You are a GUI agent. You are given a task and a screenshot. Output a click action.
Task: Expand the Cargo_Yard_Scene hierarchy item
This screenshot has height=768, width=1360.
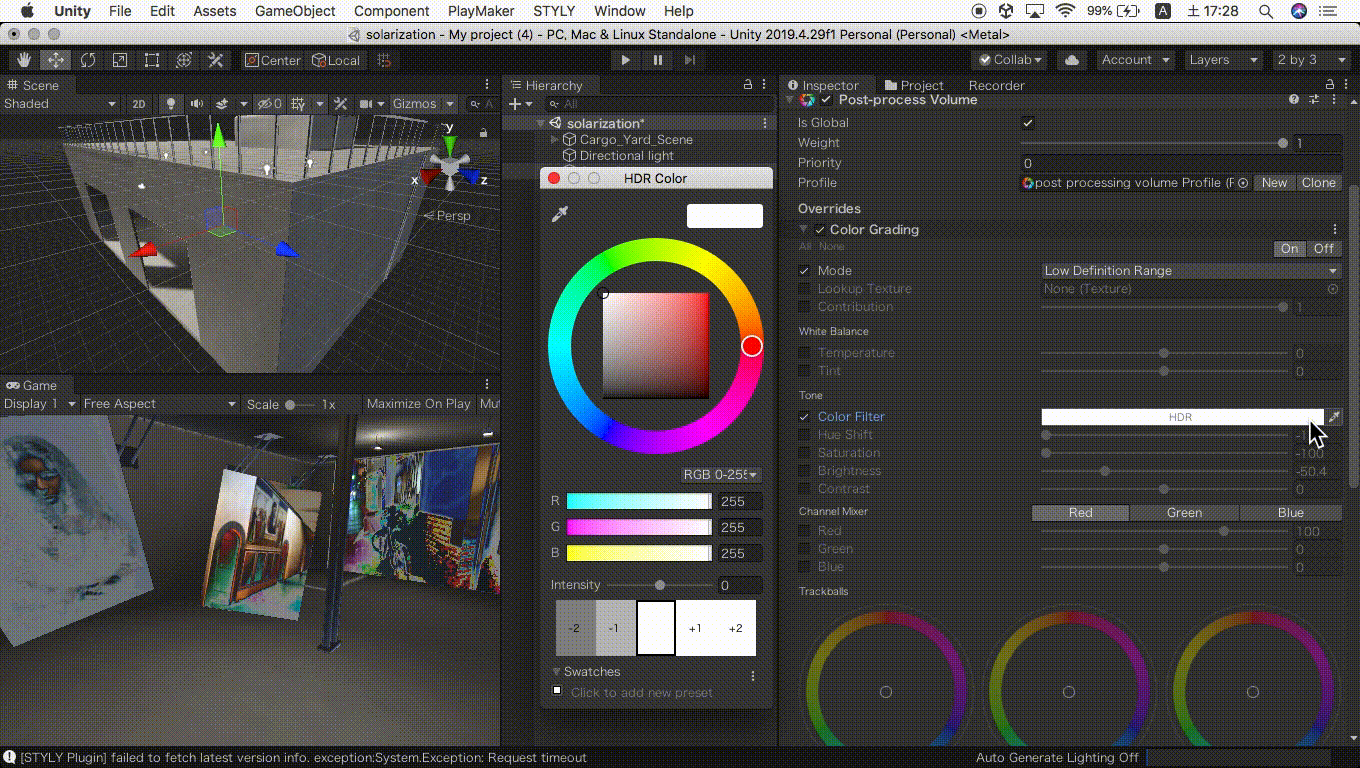click(x=552, y=140)
